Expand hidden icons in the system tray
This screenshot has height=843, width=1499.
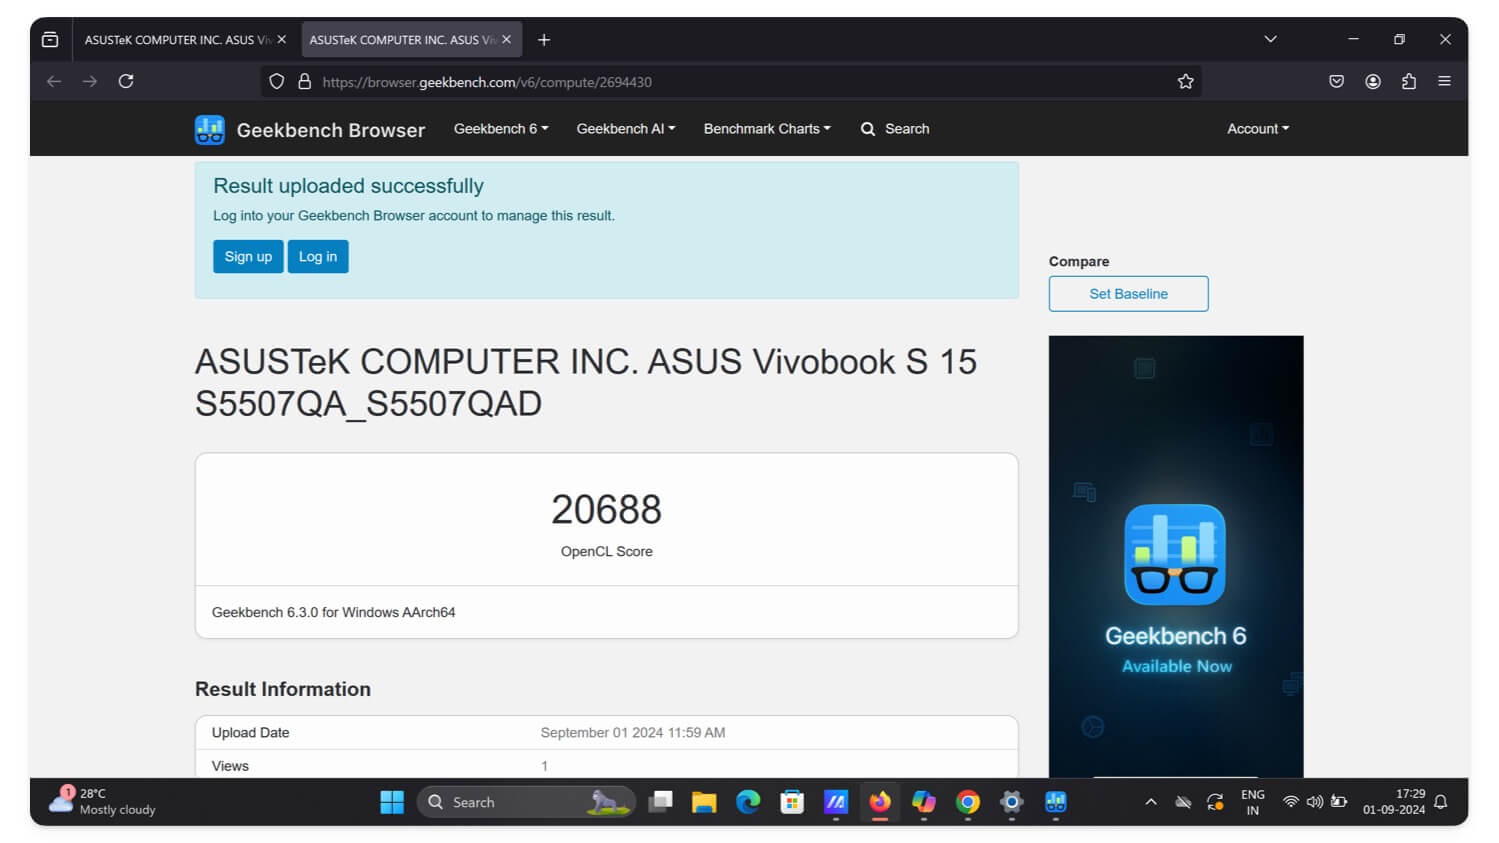pyautogui.click(x=1151, y=802)
